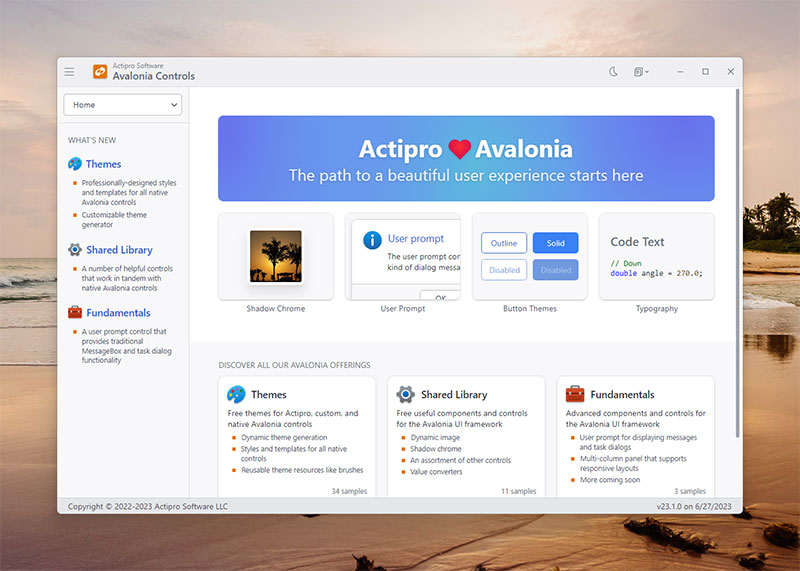
Task: Open the Shared Library offerings card title
Action: pyautogui.click(x=454, y=394)
